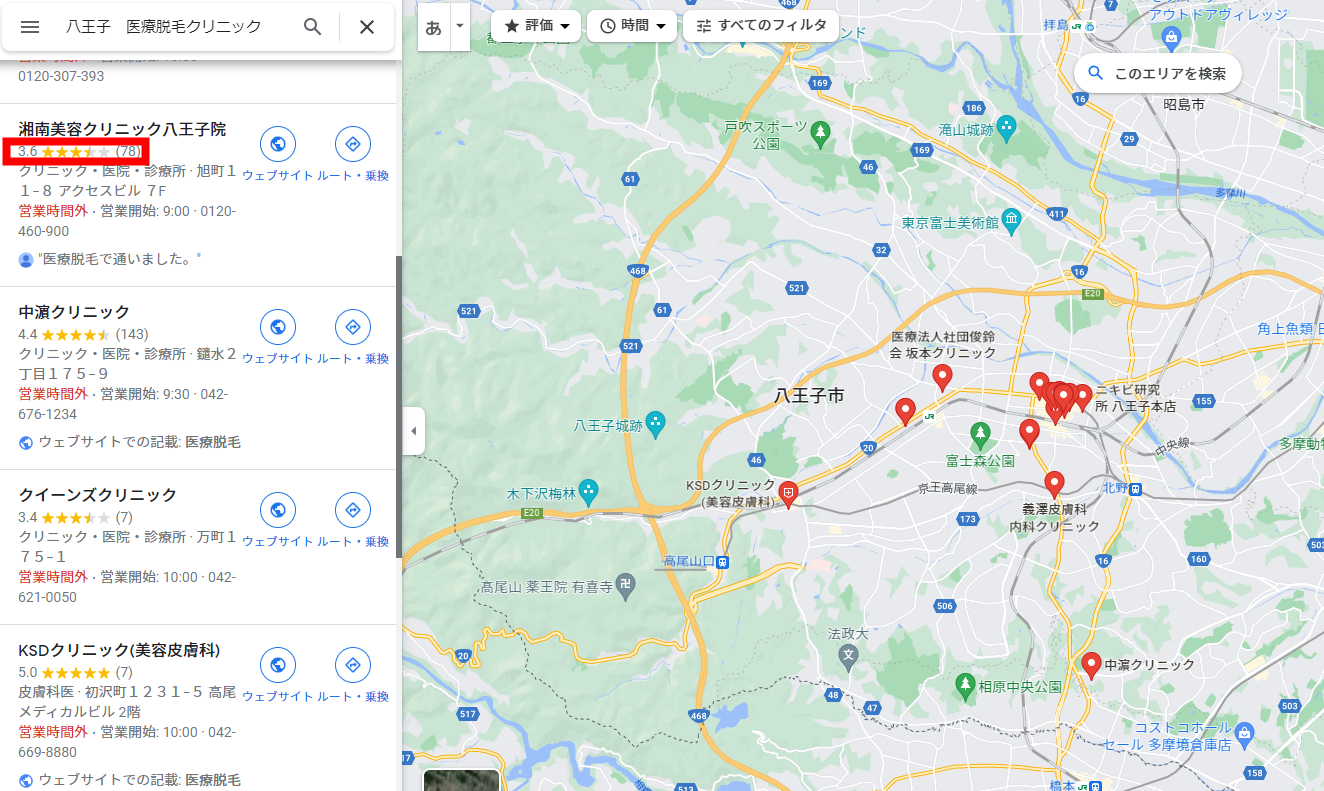Select 中濵クリニック listing title
This screenshot has height=791, width=1324.
coord(74,312)
